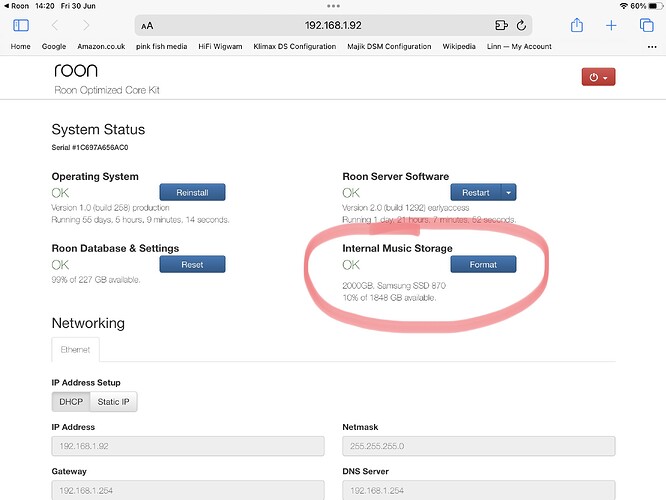Open the Amazon.co.uk bookmark
This screenshot has height=500, width=666.
(x=101, y=46)
